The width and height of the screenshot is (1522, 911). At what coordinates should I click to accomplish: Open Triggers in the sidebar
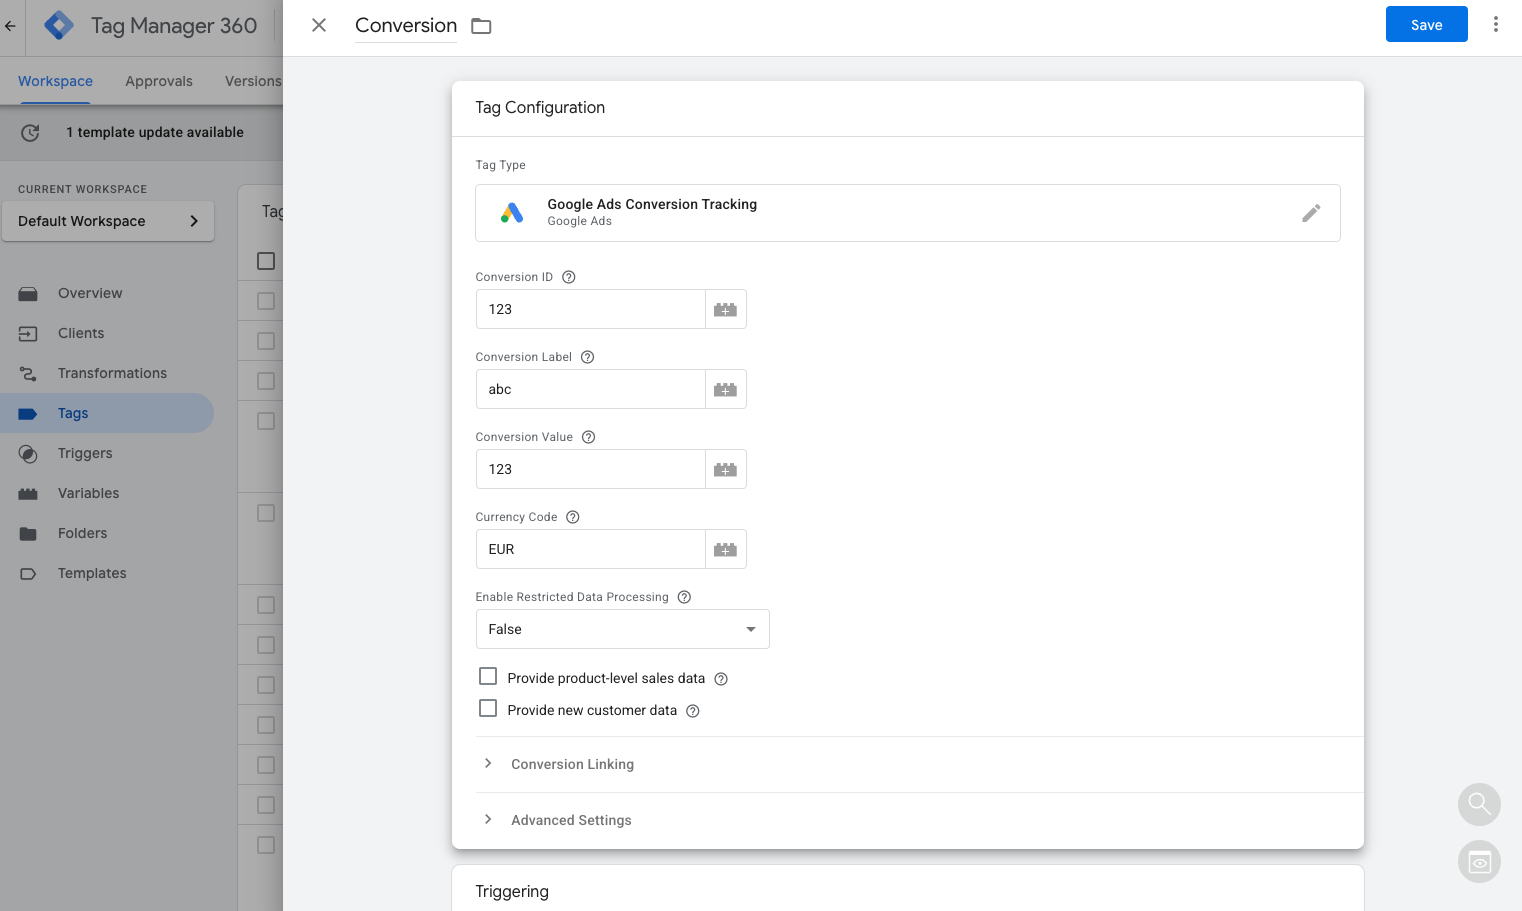85,453
